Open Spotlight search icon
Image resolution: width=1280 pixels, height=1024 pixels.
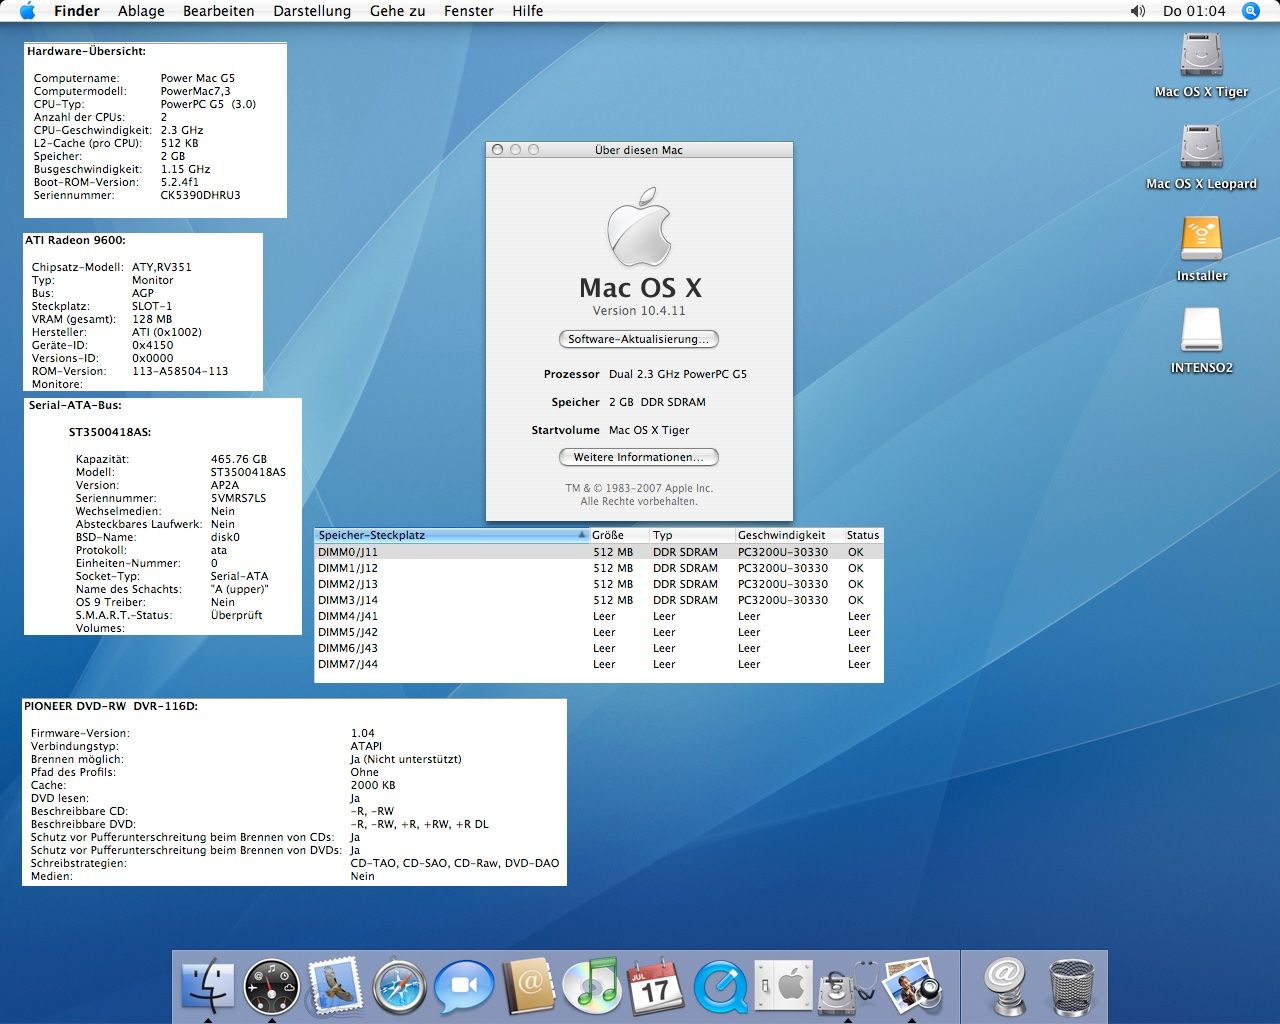[1251, 11]
